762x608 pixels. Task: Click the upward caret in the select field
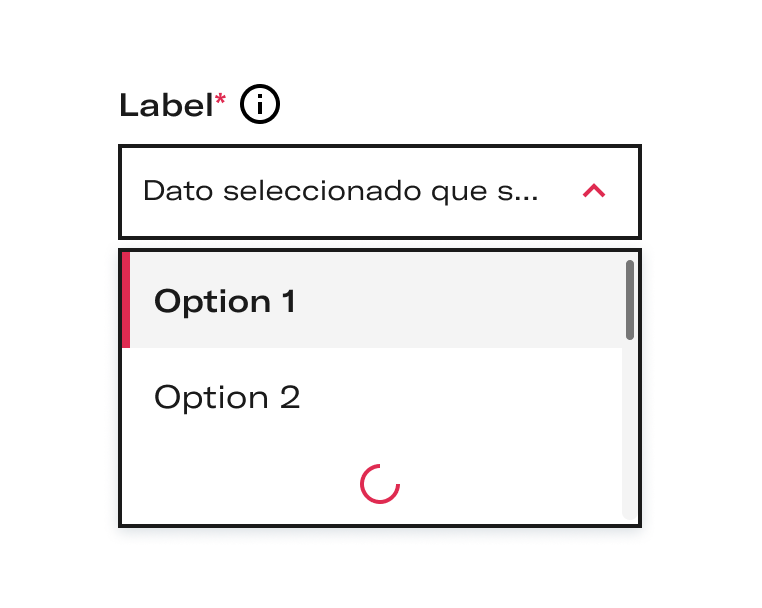point(594,191)
